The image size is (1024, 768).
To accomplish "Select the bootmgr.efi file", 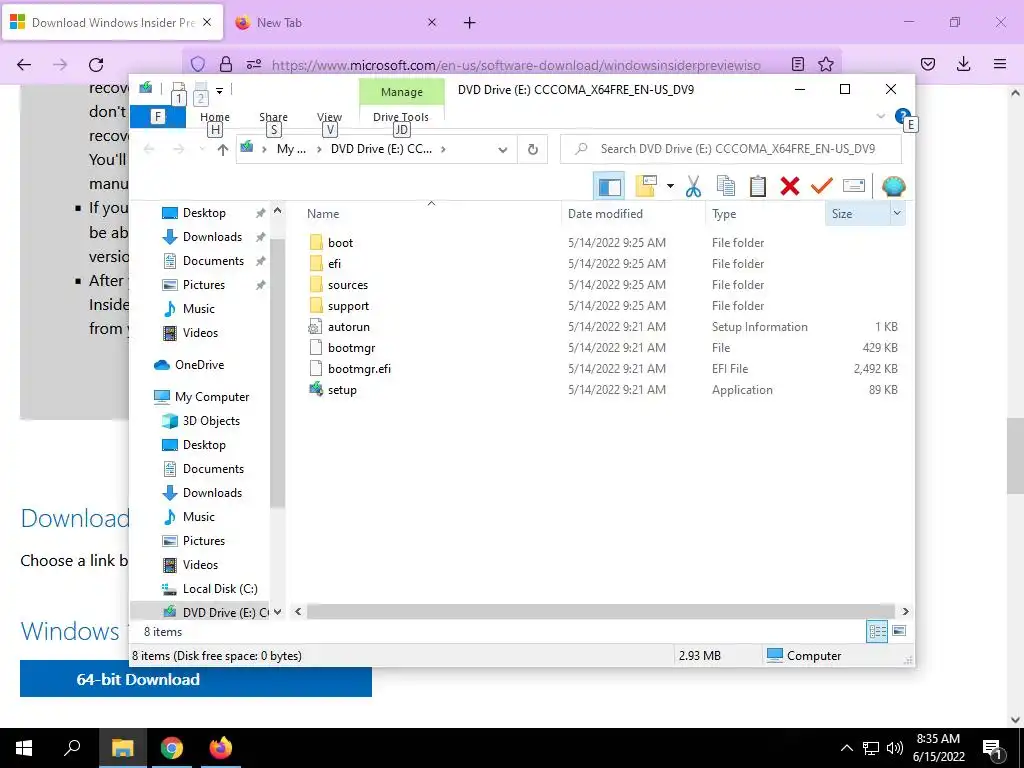I will tap(359, 369).
